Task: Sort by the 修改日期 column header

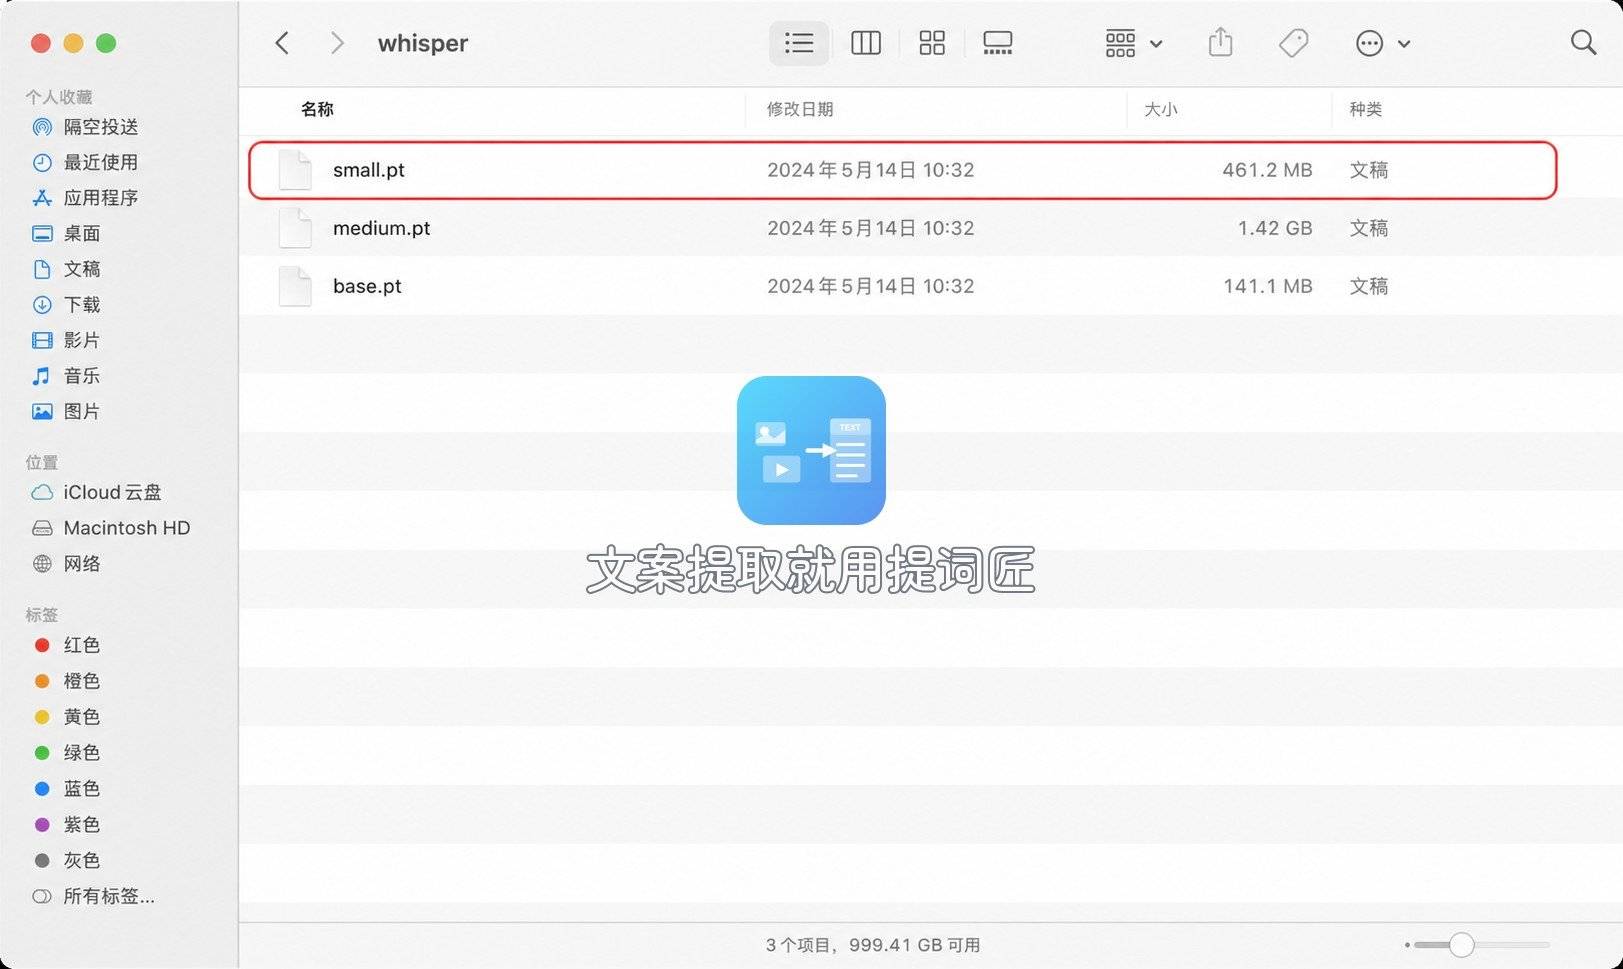Action: pyautogui.click(x=799, y=109)
